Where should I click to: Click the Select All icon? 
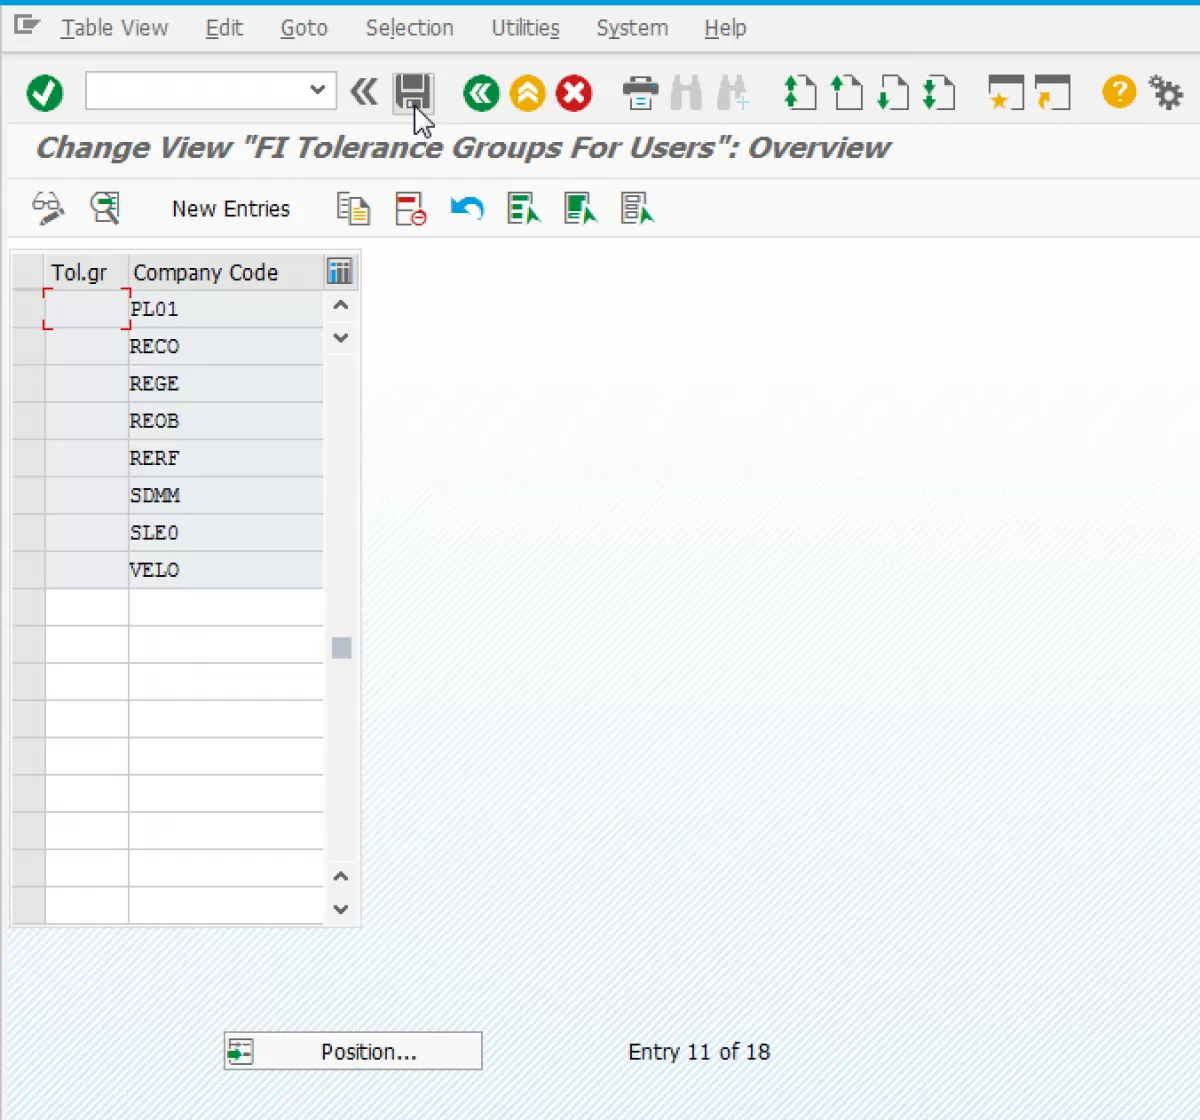[523, 208]
